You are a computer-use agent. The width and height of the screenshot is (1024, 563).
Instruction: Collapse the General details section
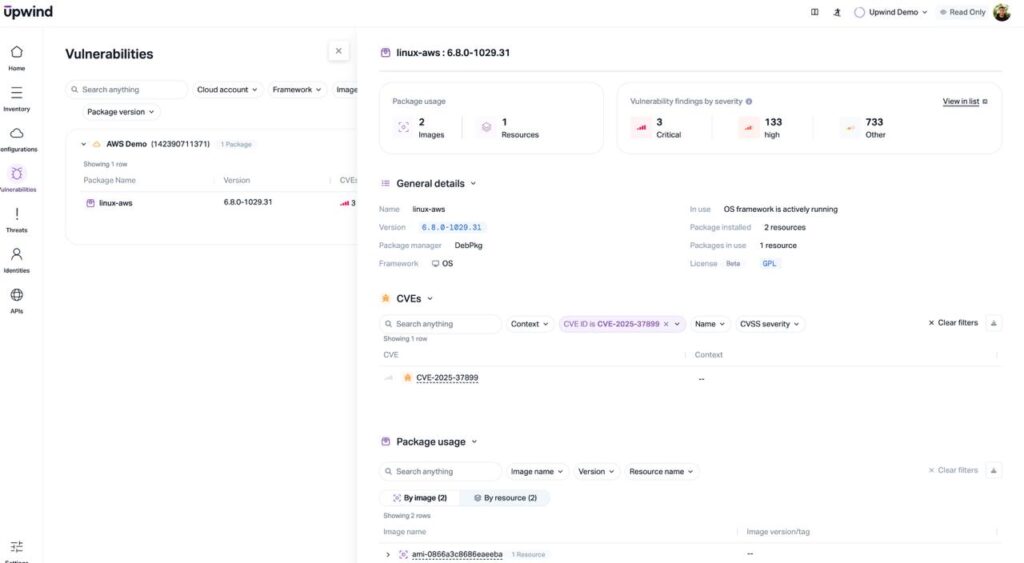click(473, 184)
